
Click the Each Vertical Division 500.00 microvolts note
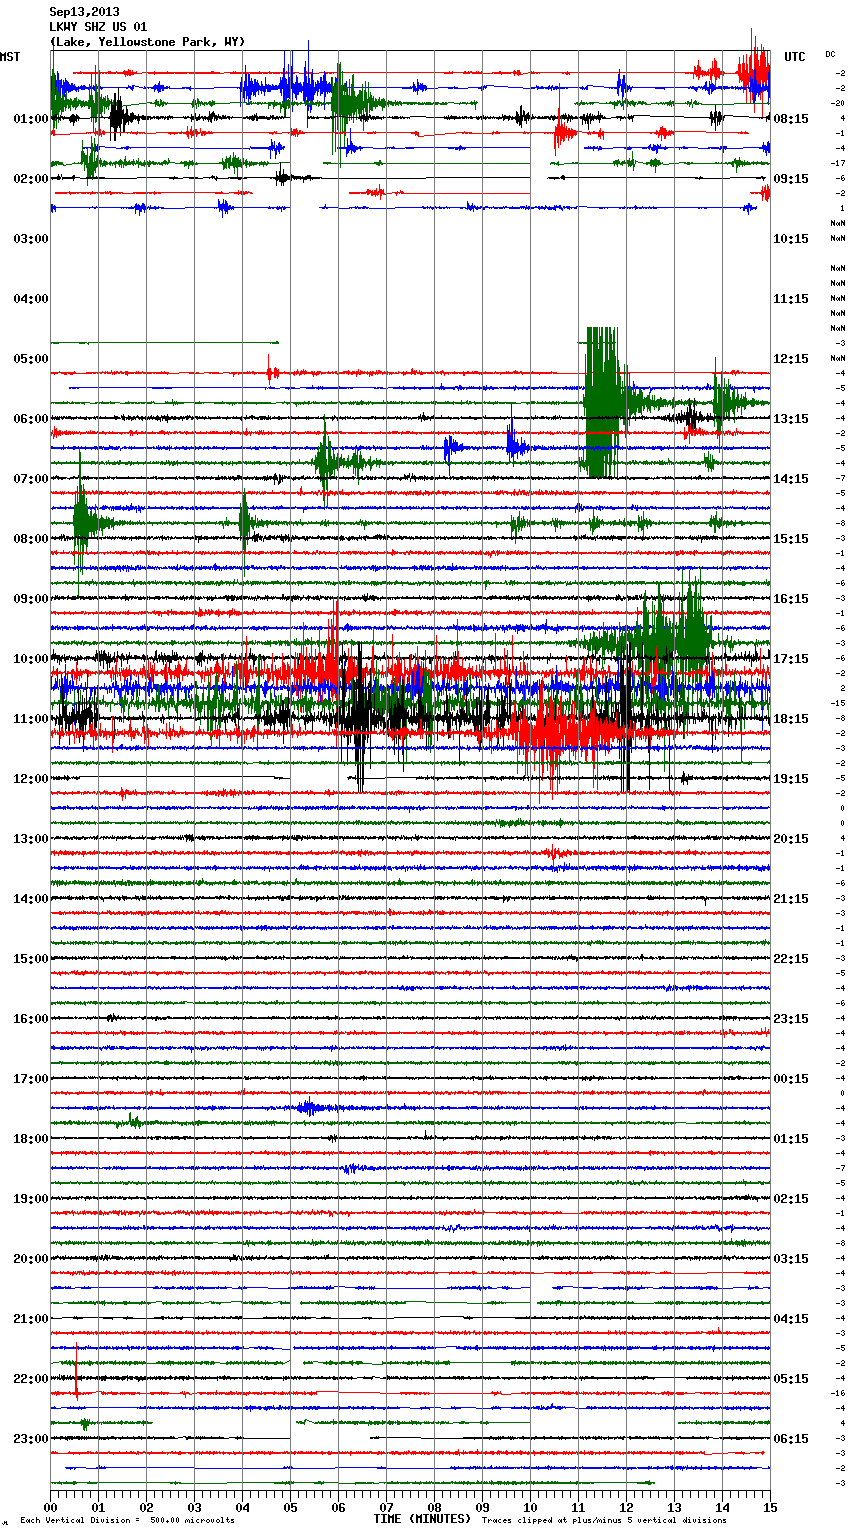pos(127,1521)
